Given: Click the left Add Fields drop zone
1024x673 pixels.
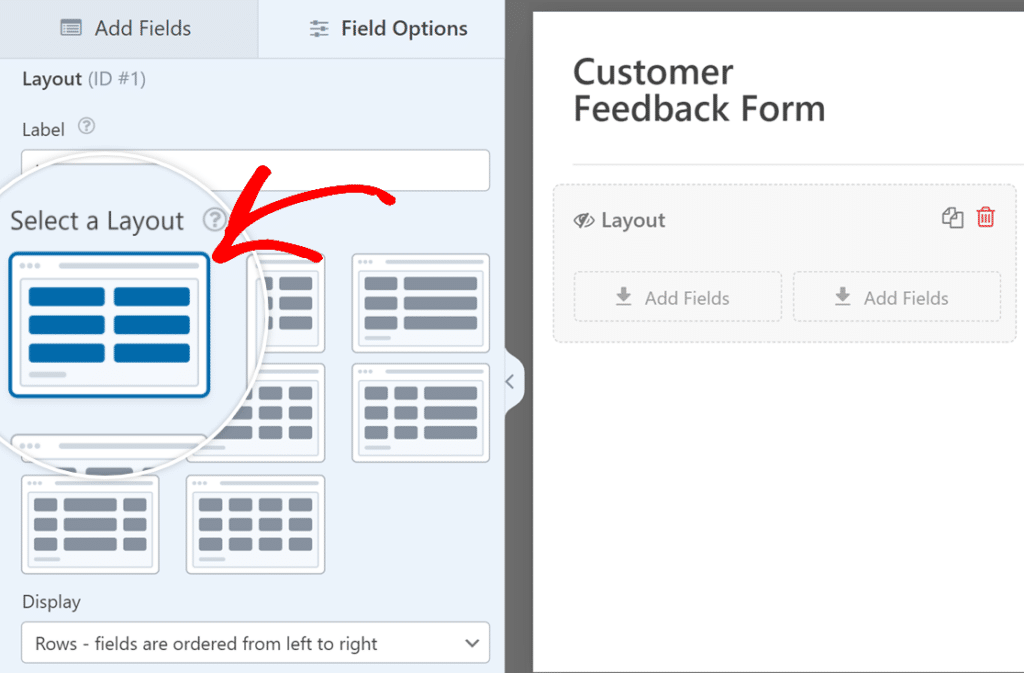Looking at the screenshot, I should click(677, 297).
